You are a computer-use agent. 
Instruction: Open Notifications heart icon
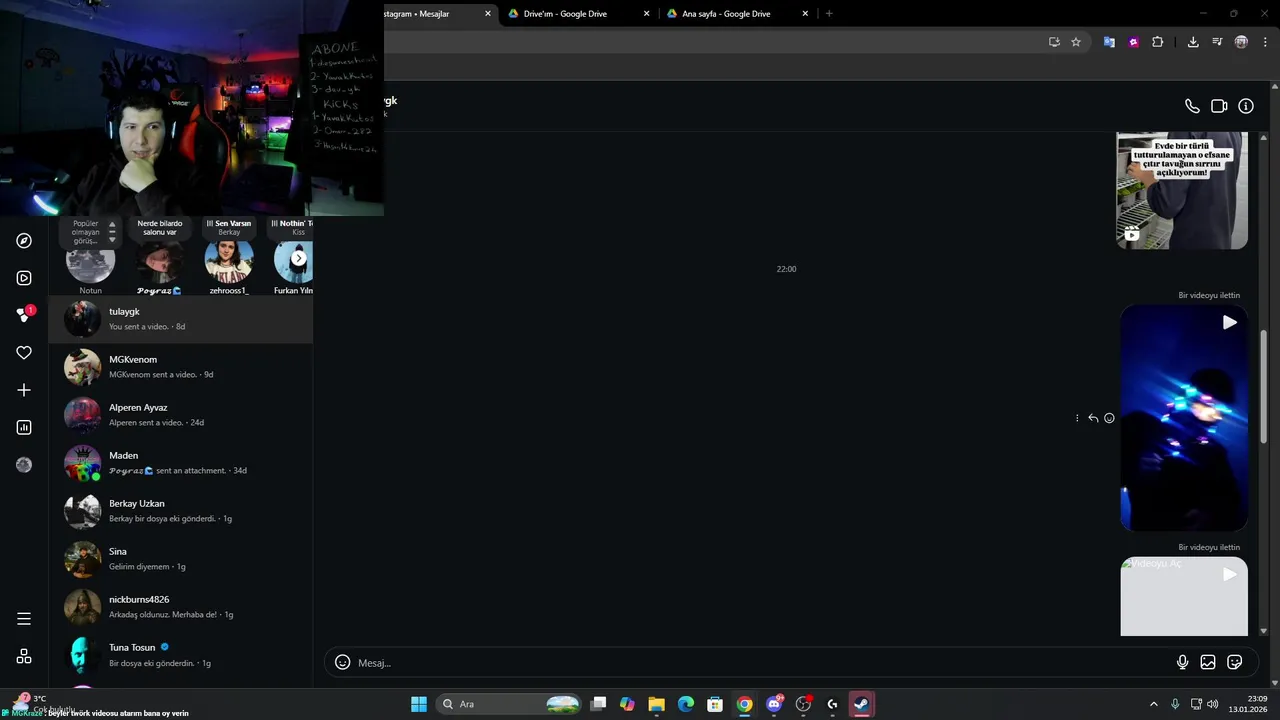tap(24, 353)
